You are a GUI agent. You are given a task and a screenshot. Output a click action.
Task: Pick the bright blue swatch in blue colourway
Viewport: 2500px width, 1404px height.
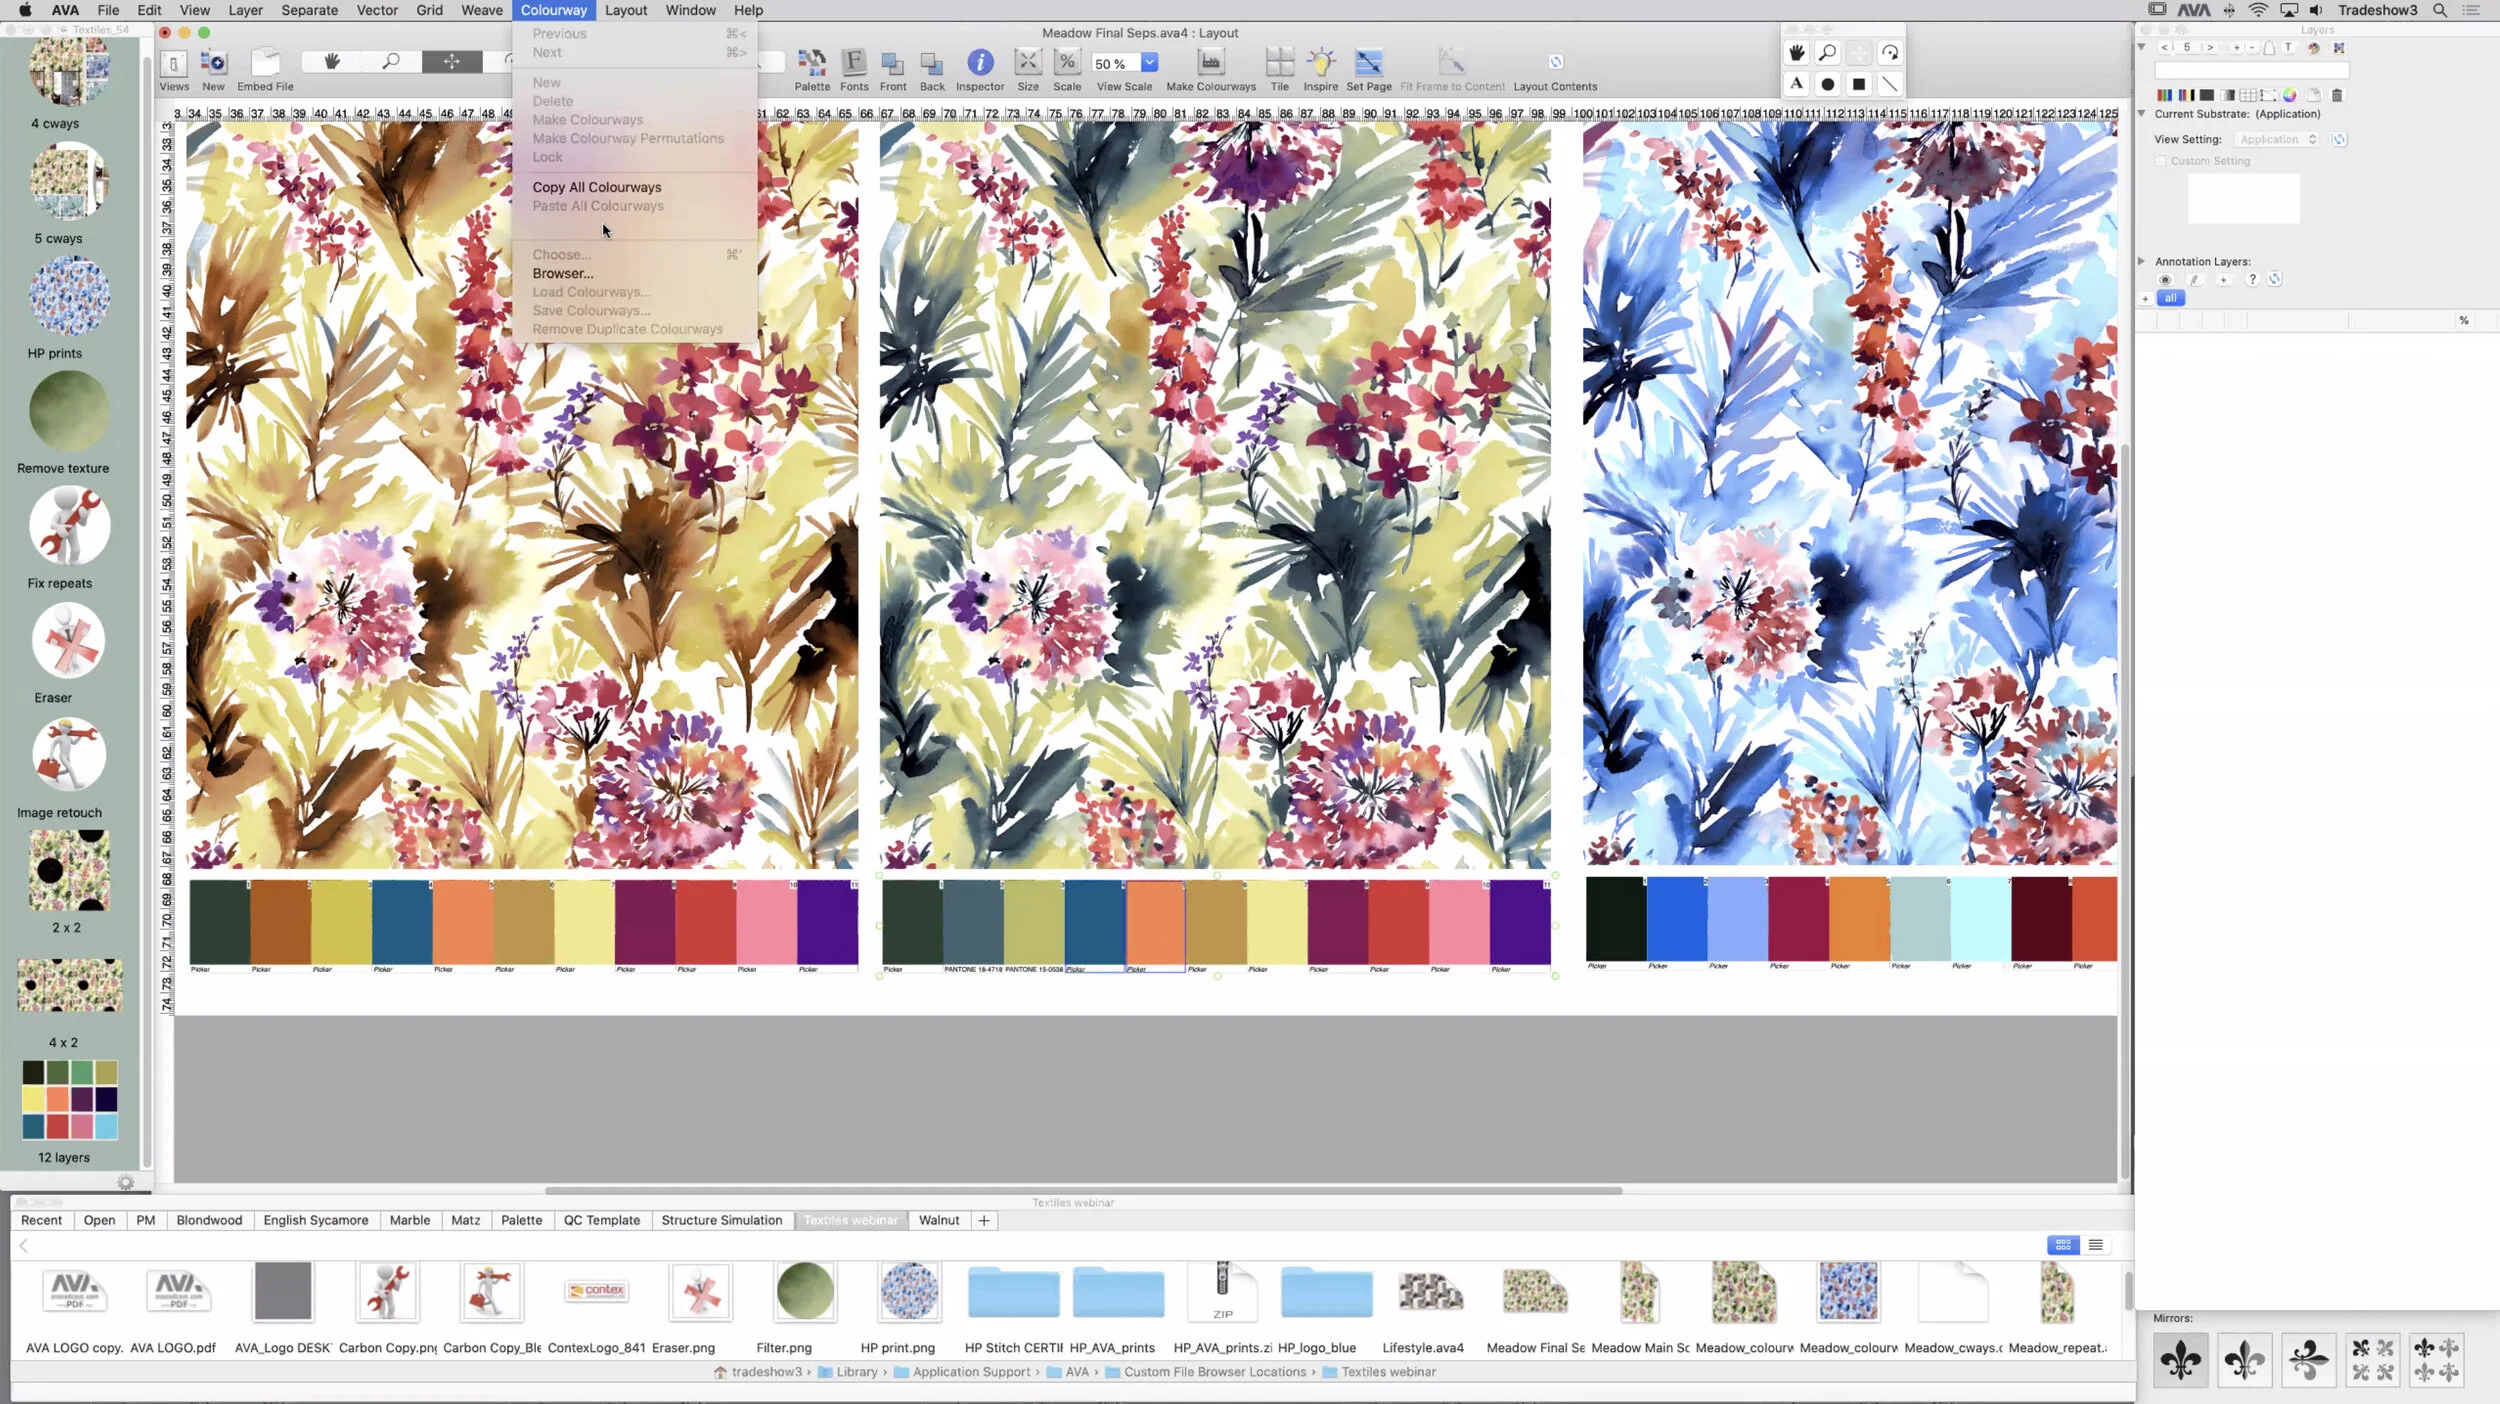point(1677,920)
